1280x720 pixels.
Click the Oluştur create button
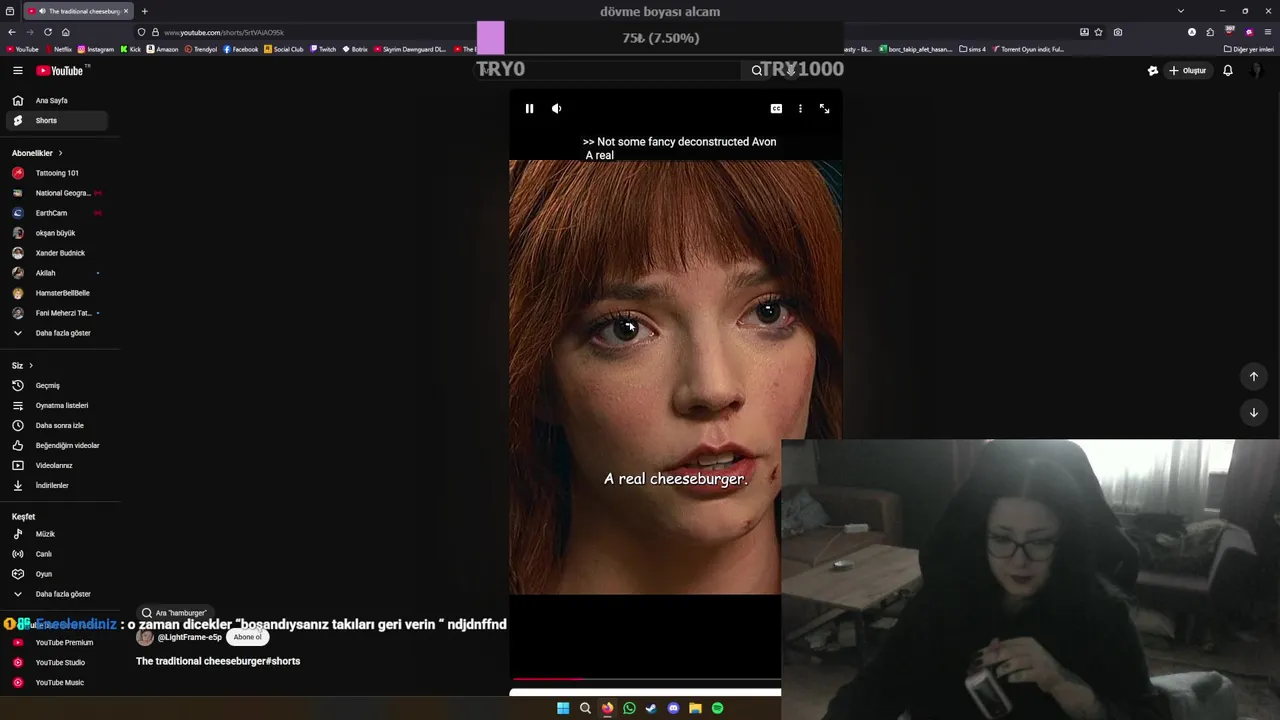(x=1188, y=71)
